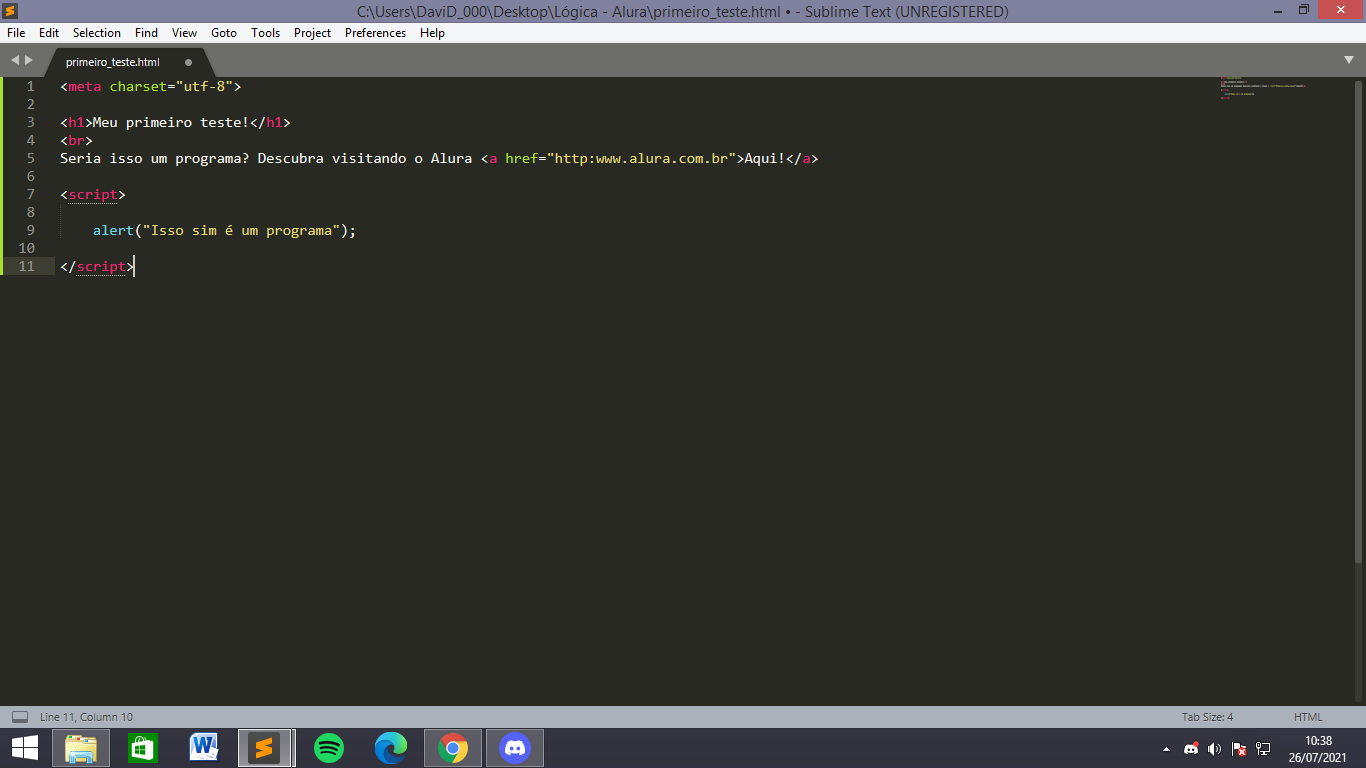
Task: Open the Find menu
Action: pos(146,33)
